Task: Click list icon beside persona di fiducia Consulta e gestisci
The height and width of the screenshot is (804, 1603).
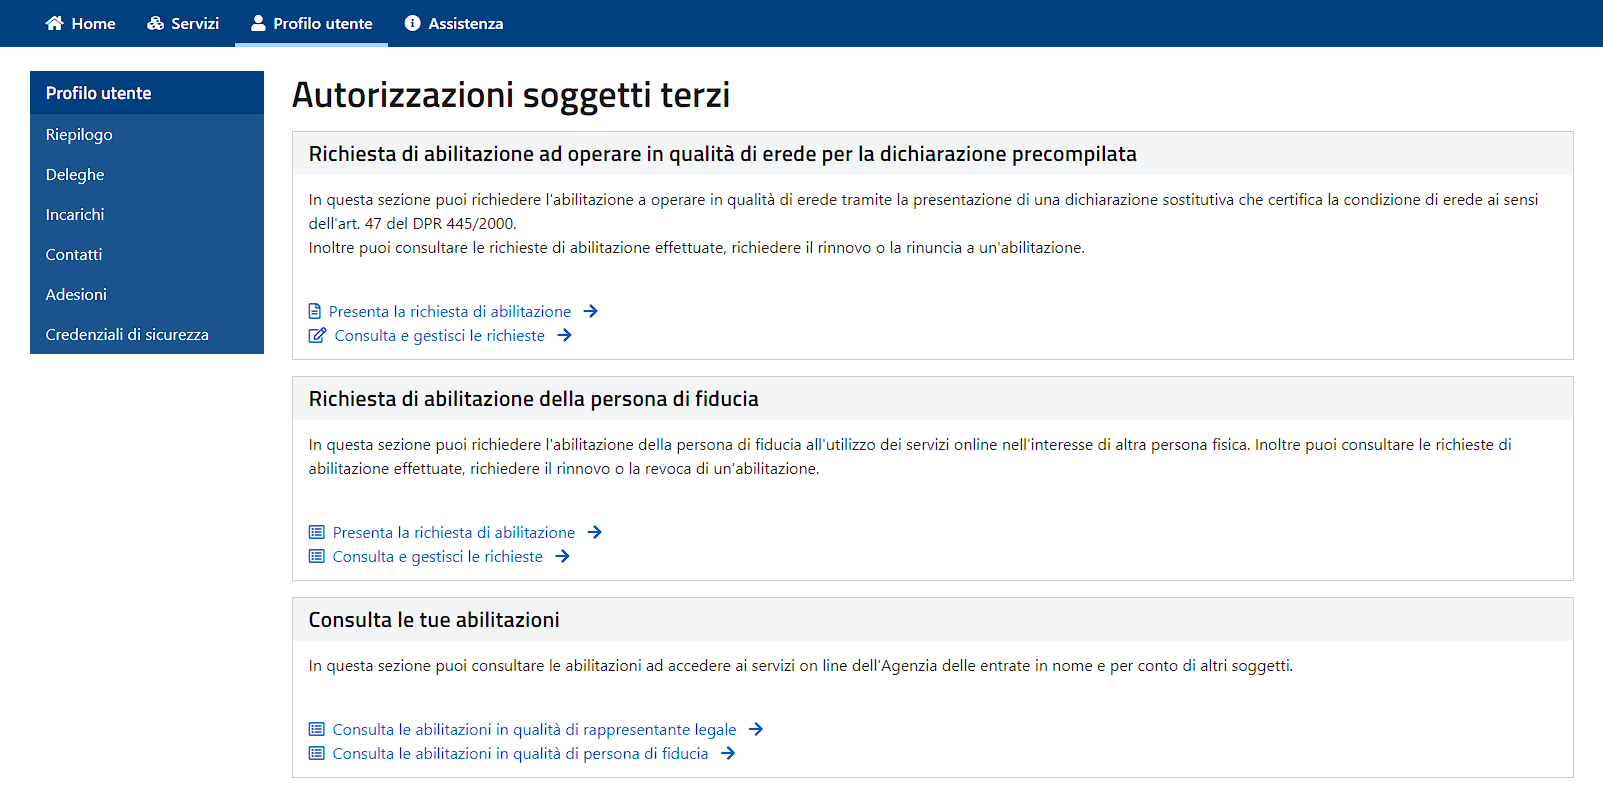Action: click(317, 556)
